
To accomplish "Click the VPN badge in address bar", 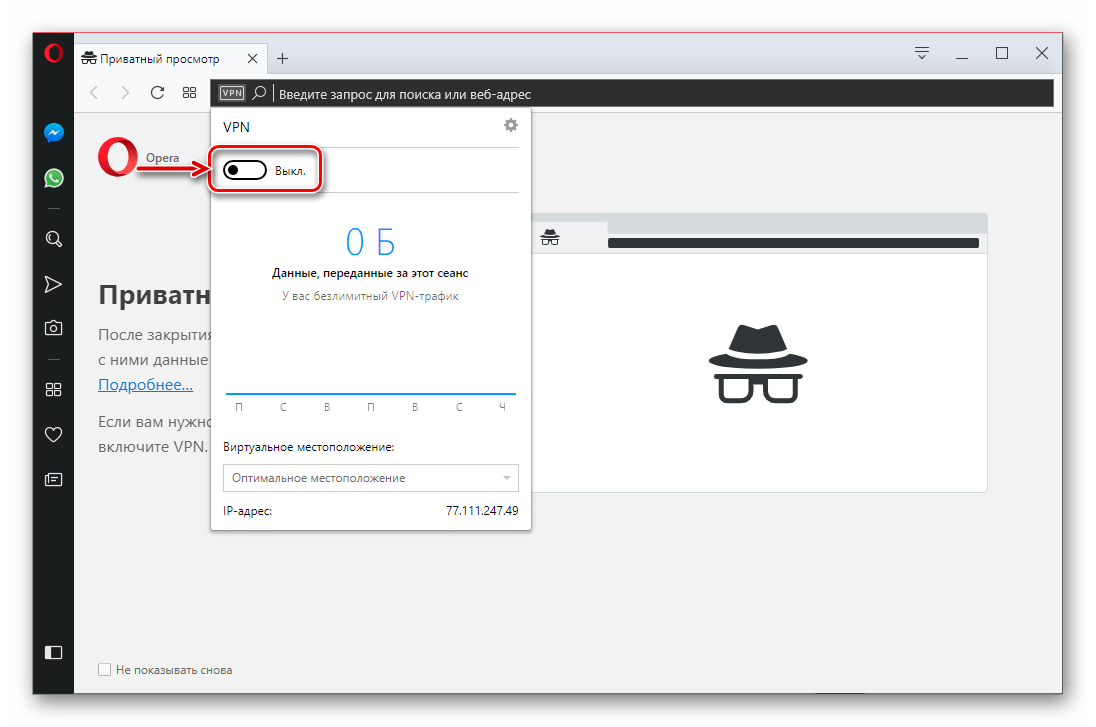I will click(232, 93).
